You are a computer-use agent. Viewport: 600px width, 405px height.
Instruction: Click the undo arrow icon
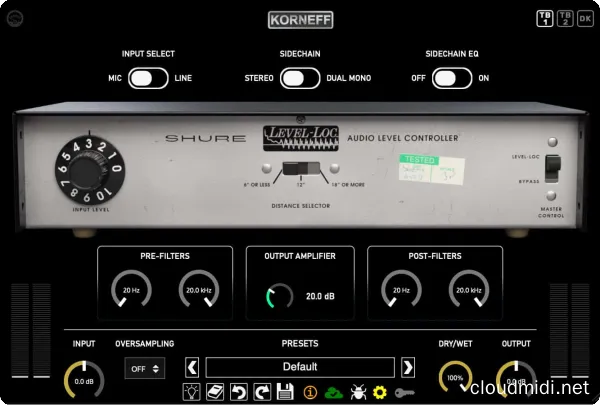point(238,392)
